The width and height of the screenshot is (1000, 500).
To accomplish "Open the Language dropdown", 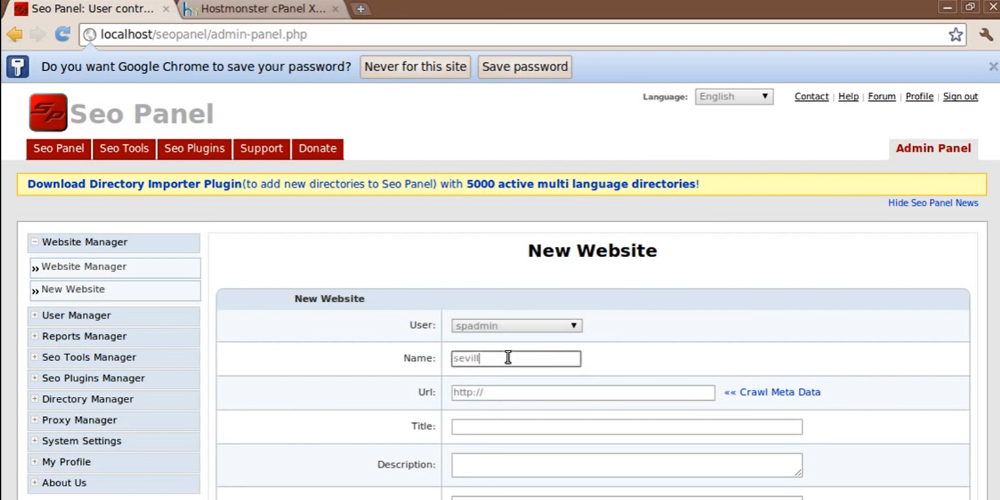I will click(x=734, y=97).
